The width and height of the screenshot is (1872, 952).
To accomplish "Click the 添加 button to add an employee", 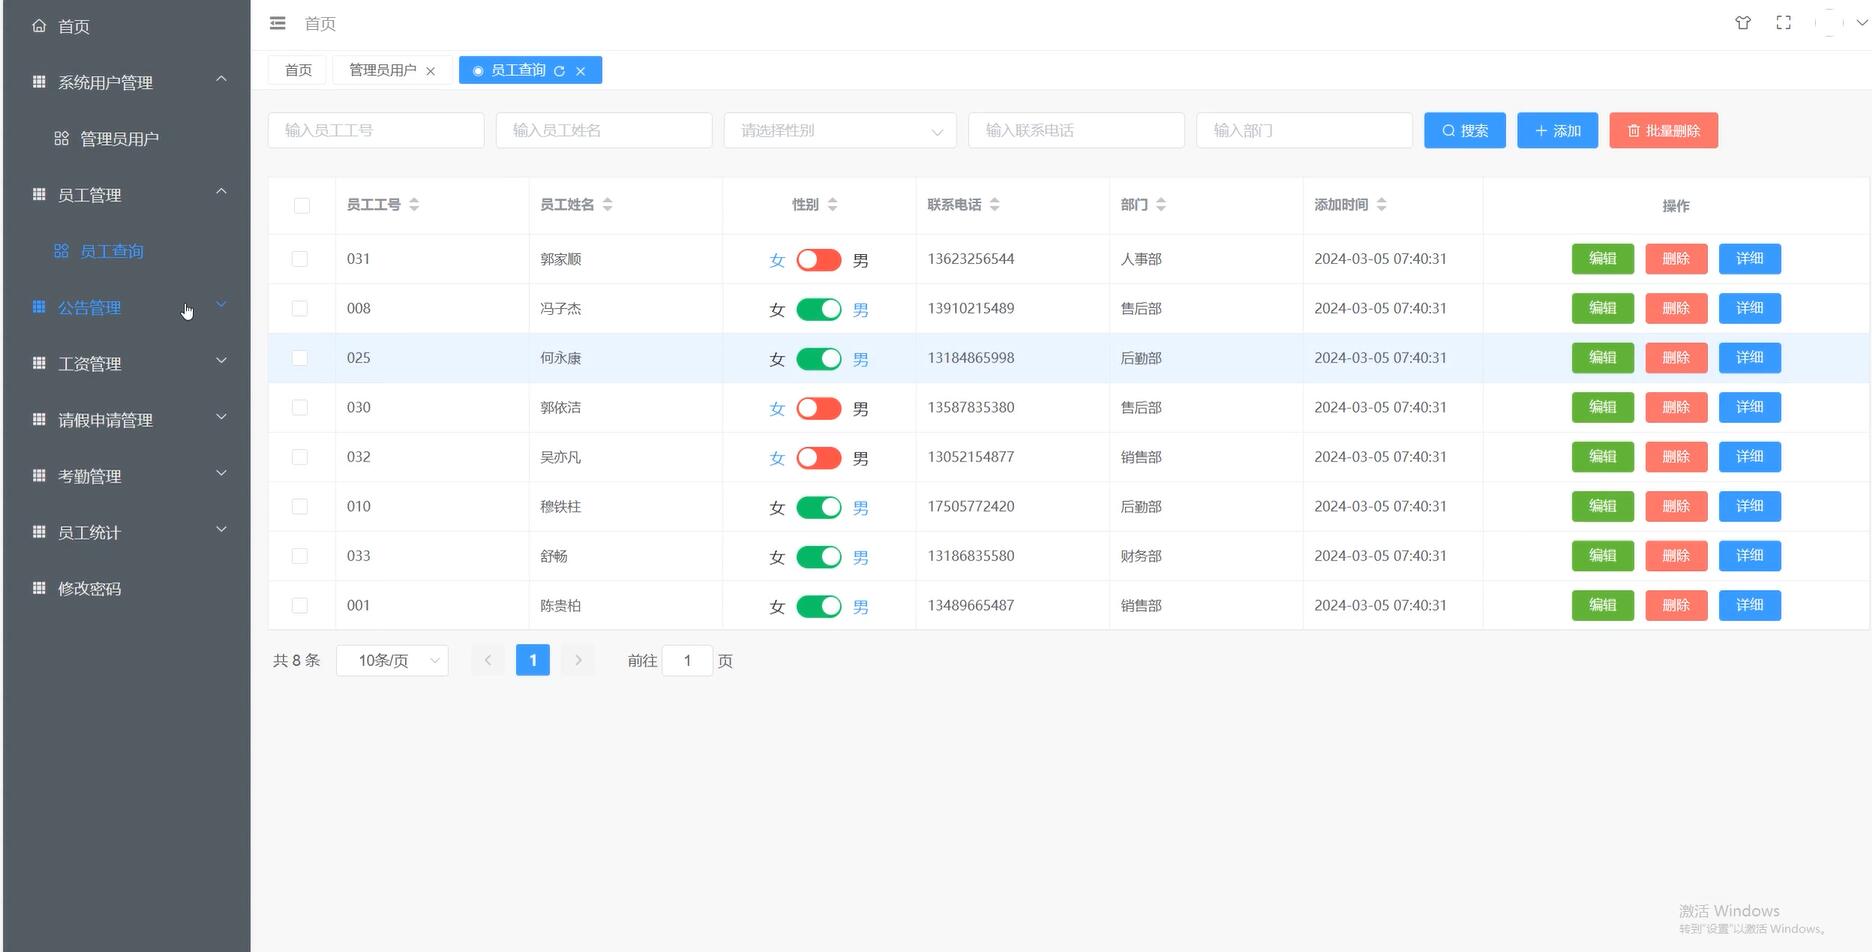I will (1557, 130).
